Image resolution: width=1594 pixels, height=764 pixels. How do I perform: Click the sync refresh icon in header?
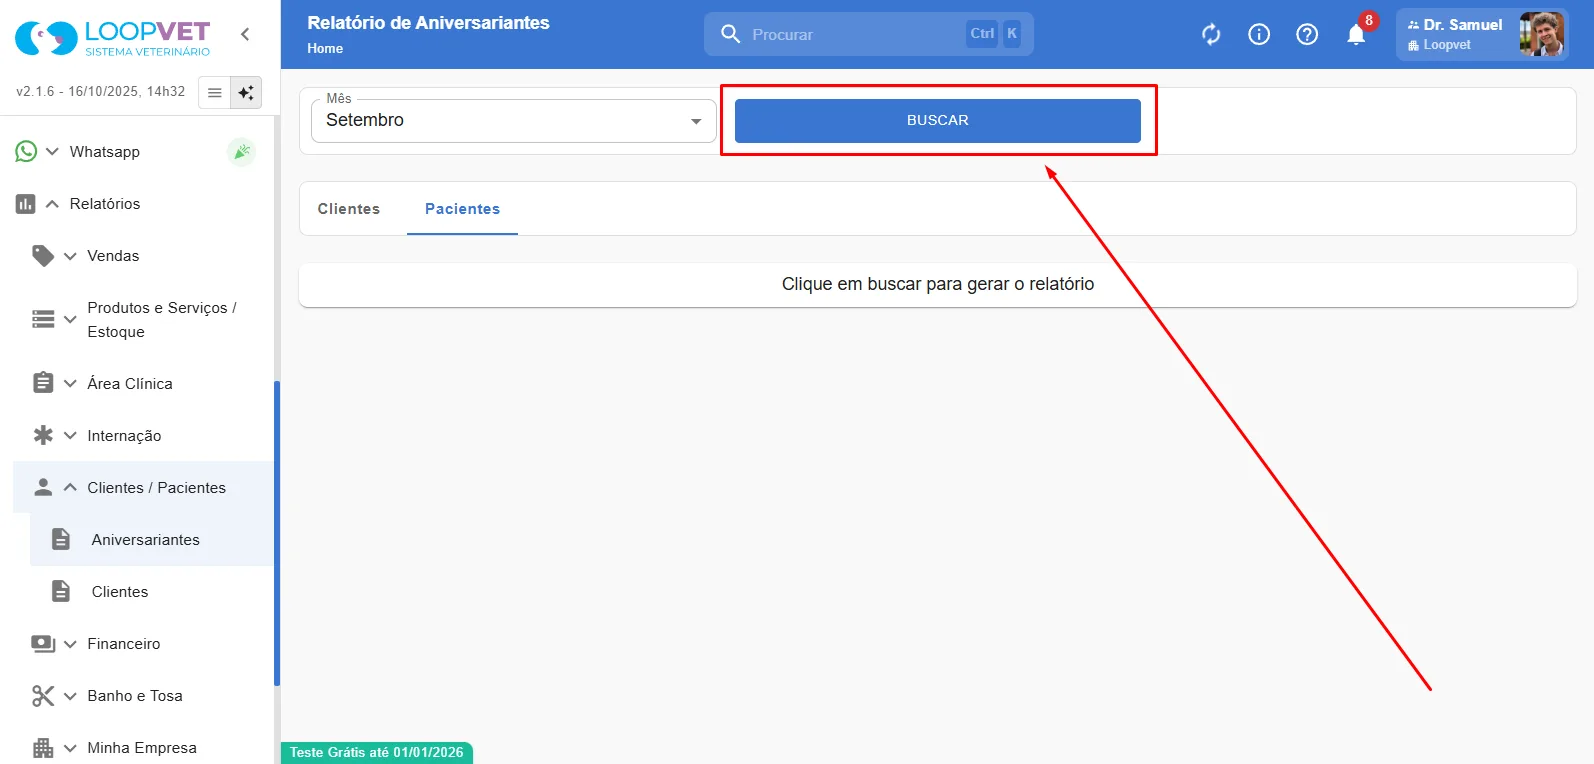[1211, 35]
